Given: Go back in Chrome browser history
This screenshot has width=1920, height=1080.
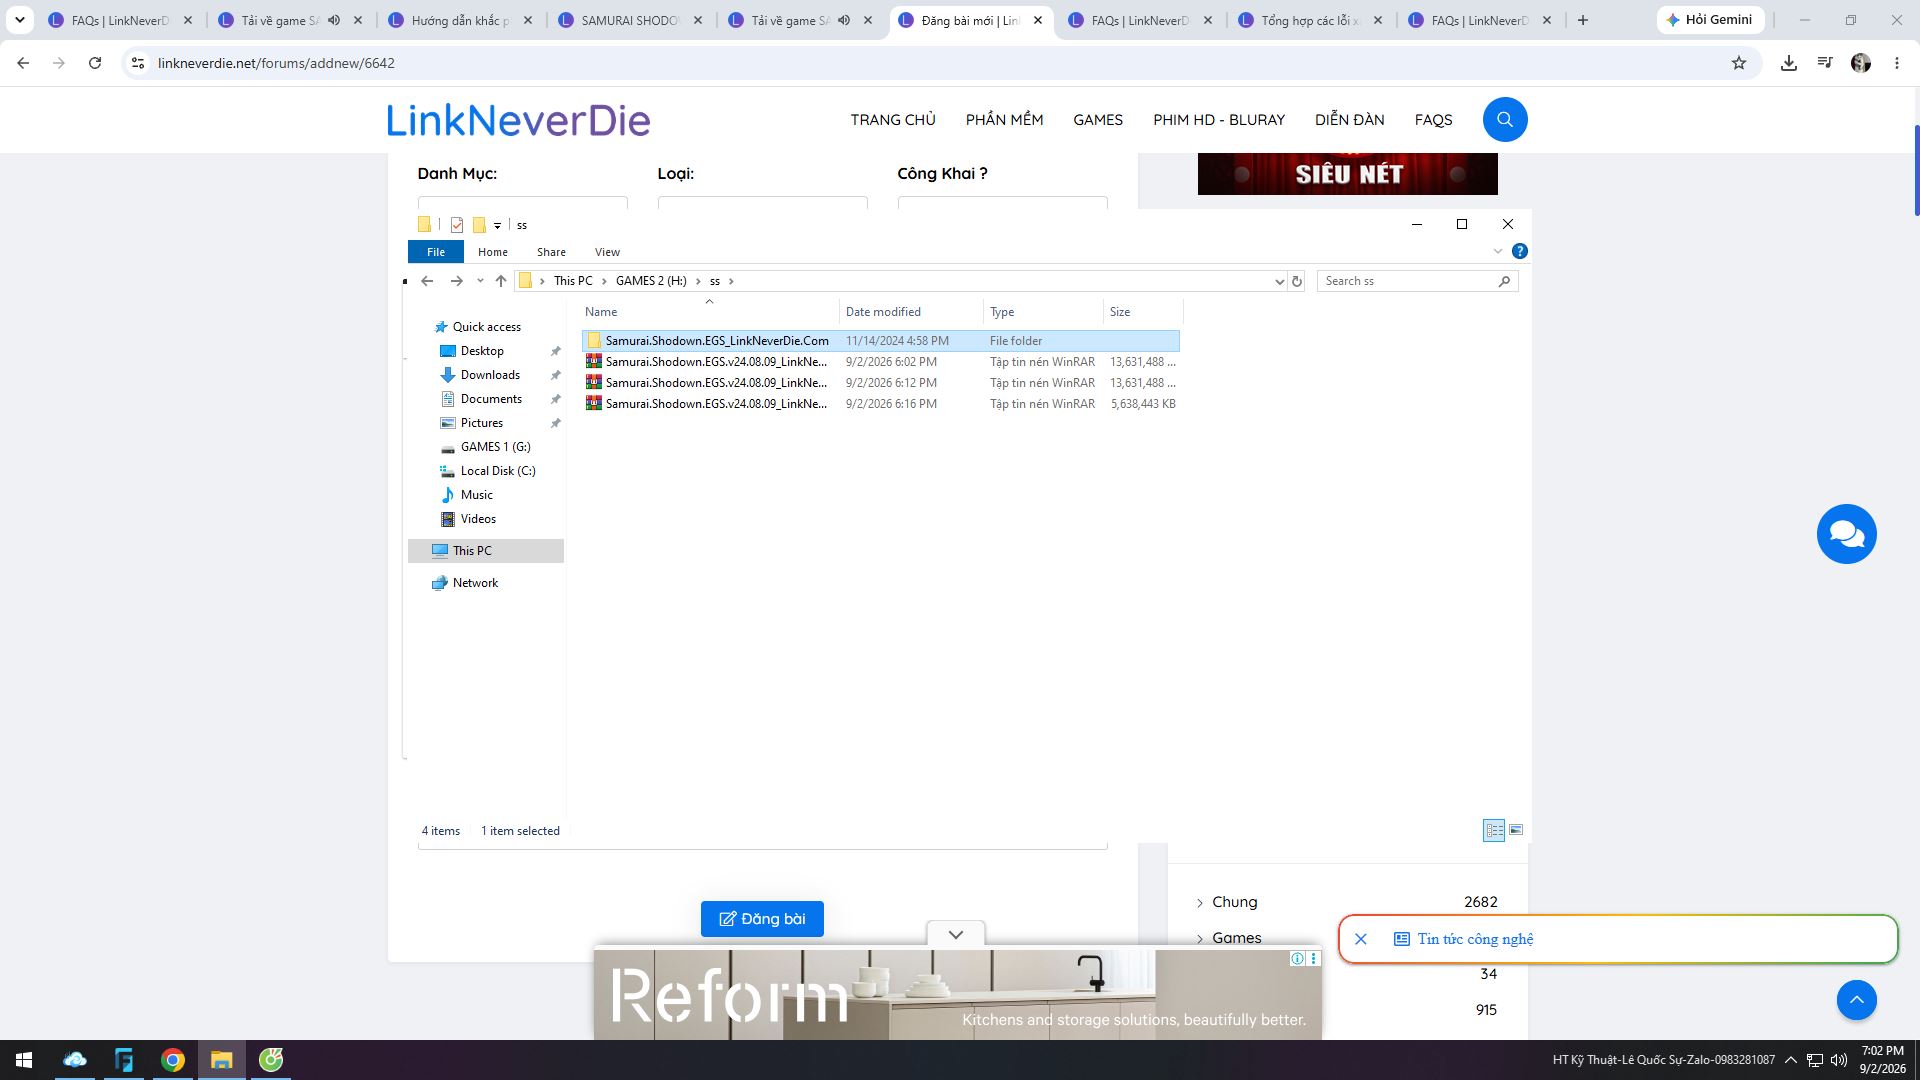Looking at the screenshot, I should (x=23, y=63).
